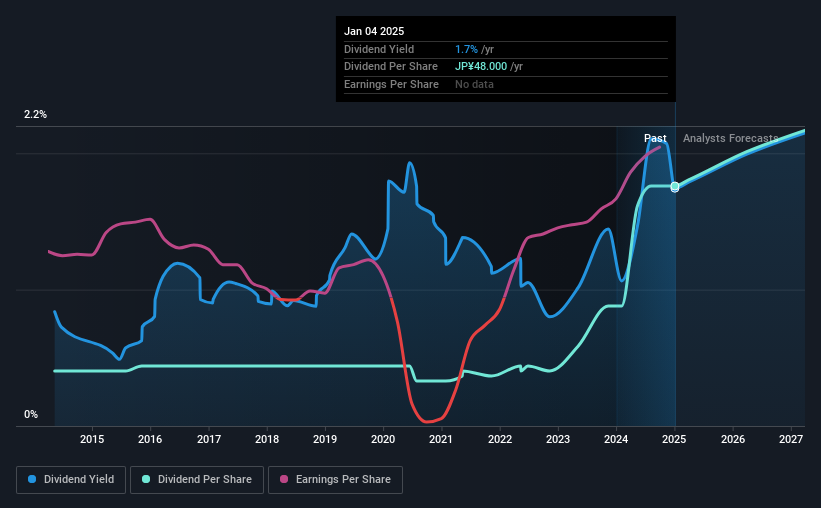Click the tooltip 'Dividend Yield' row label
The image size is (821, 508).
point(379,49)
